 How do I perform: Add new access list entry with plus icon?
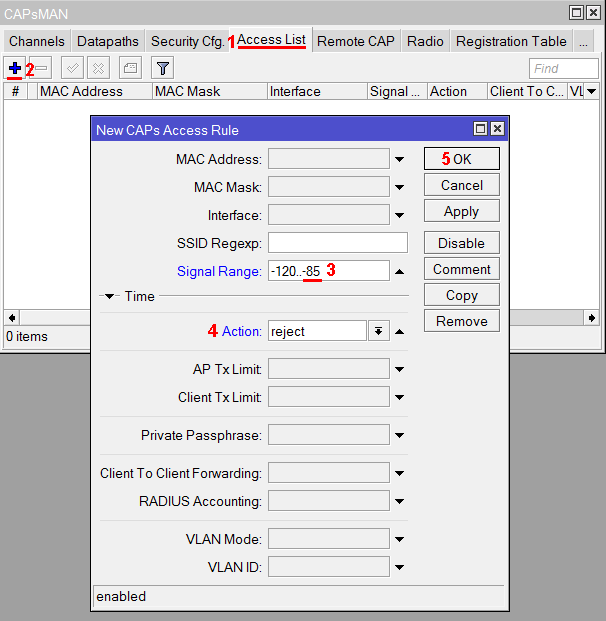pyautogui.click(x=15, y=68)
